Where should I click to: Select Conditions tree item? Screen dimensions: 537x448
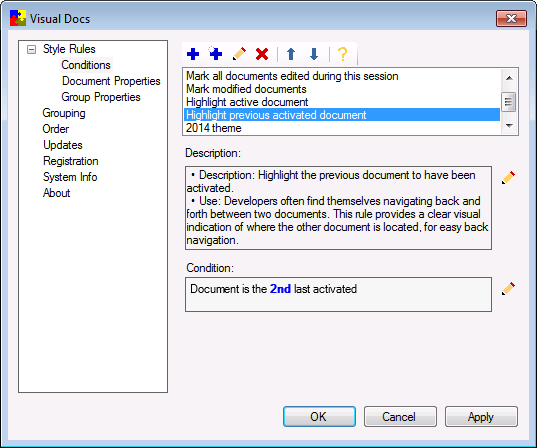click(x=86, y=65)
